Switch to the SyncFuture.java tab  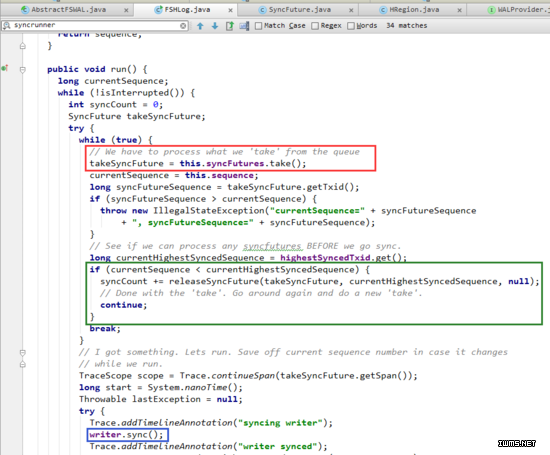pos(300,9)
